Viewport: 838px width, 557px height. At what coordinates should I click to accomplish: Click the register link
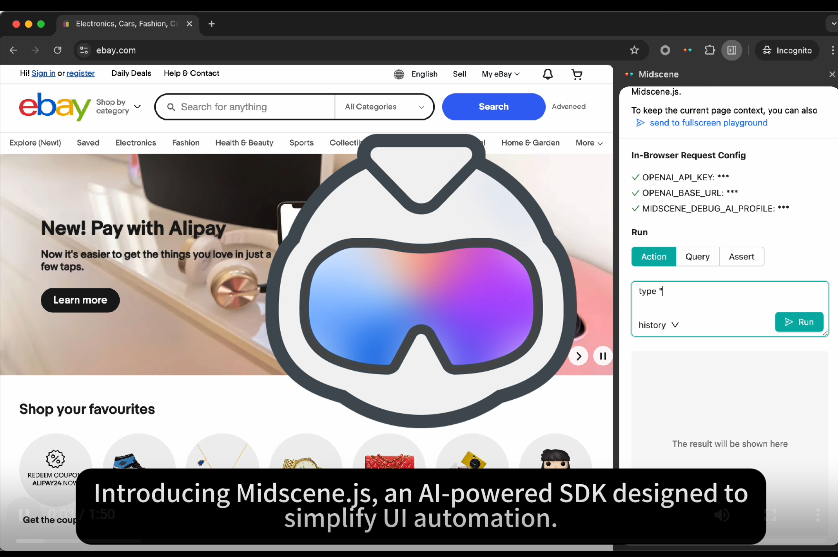pyautogui.click(x=81, y=73)
